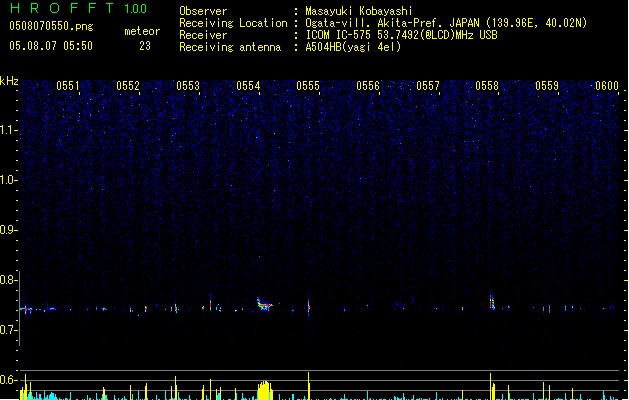This screenshot has width=629, height=400.
Task: Select the file name 0508070550.png
Action: pos(51,26)
